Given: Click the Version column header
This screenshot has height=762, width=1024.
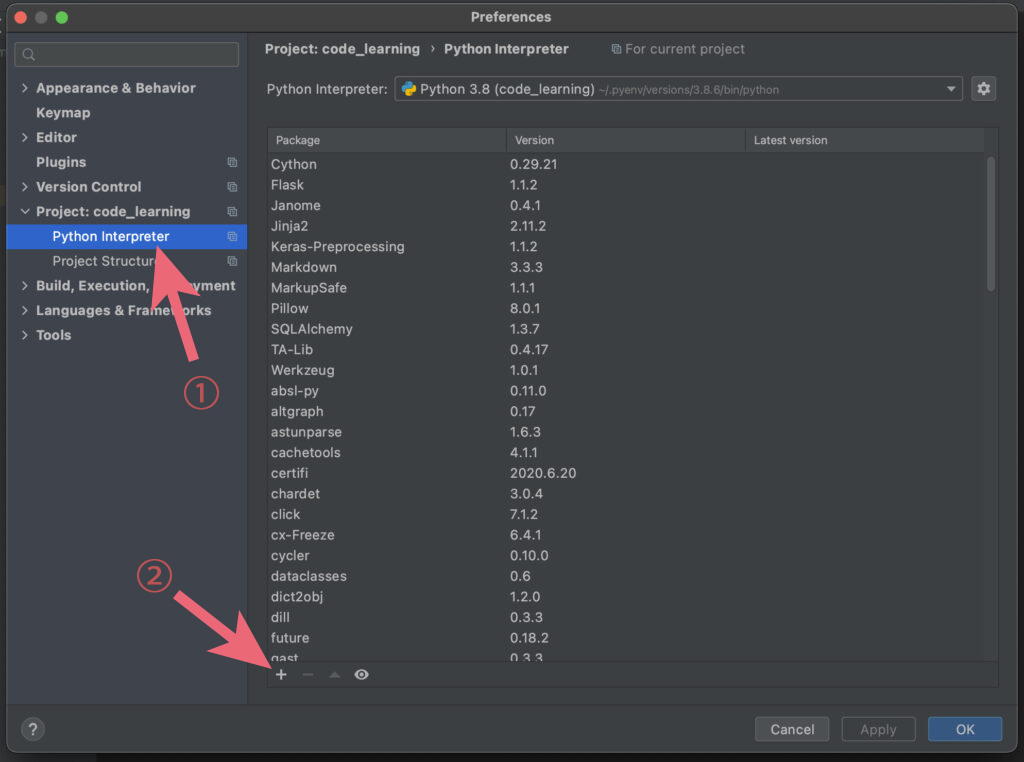Looking at the screenshot, I should [626, 140].
